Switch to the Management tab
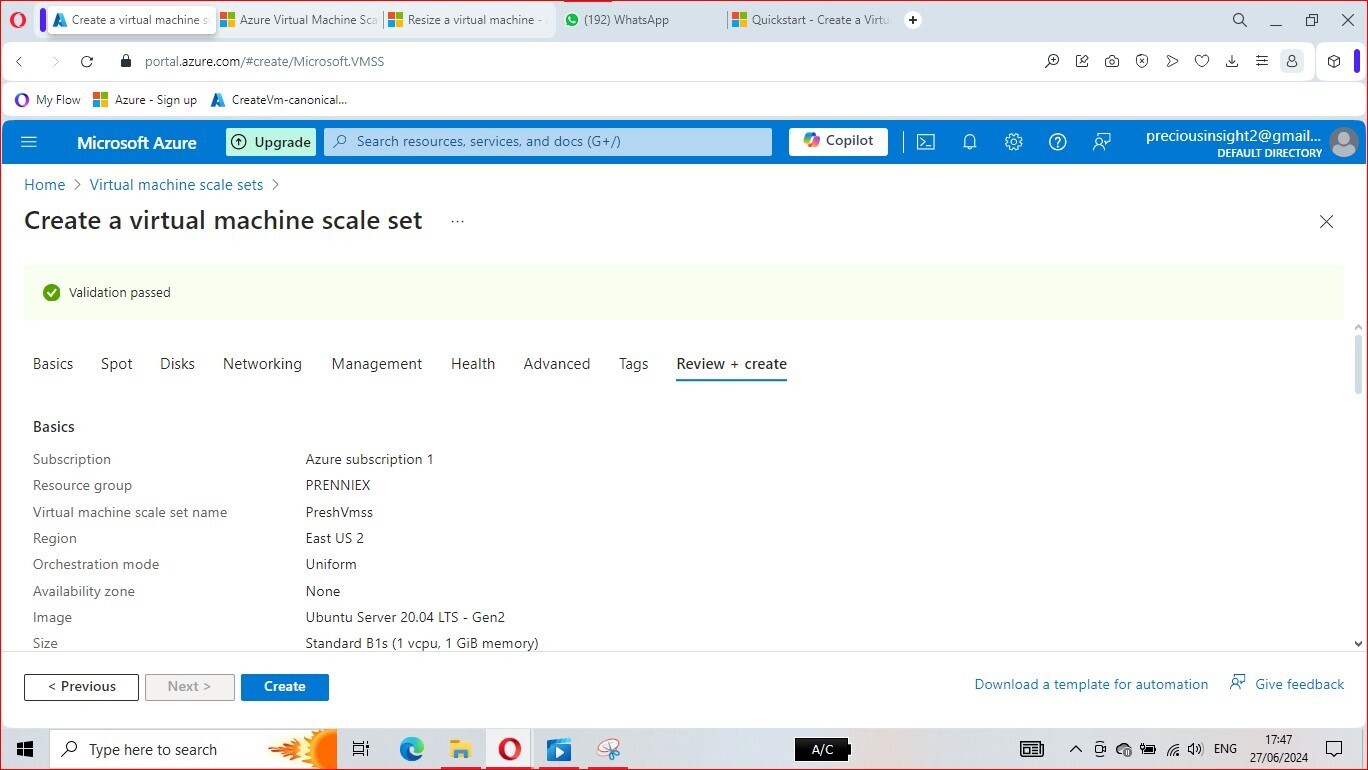 [377, 364]
